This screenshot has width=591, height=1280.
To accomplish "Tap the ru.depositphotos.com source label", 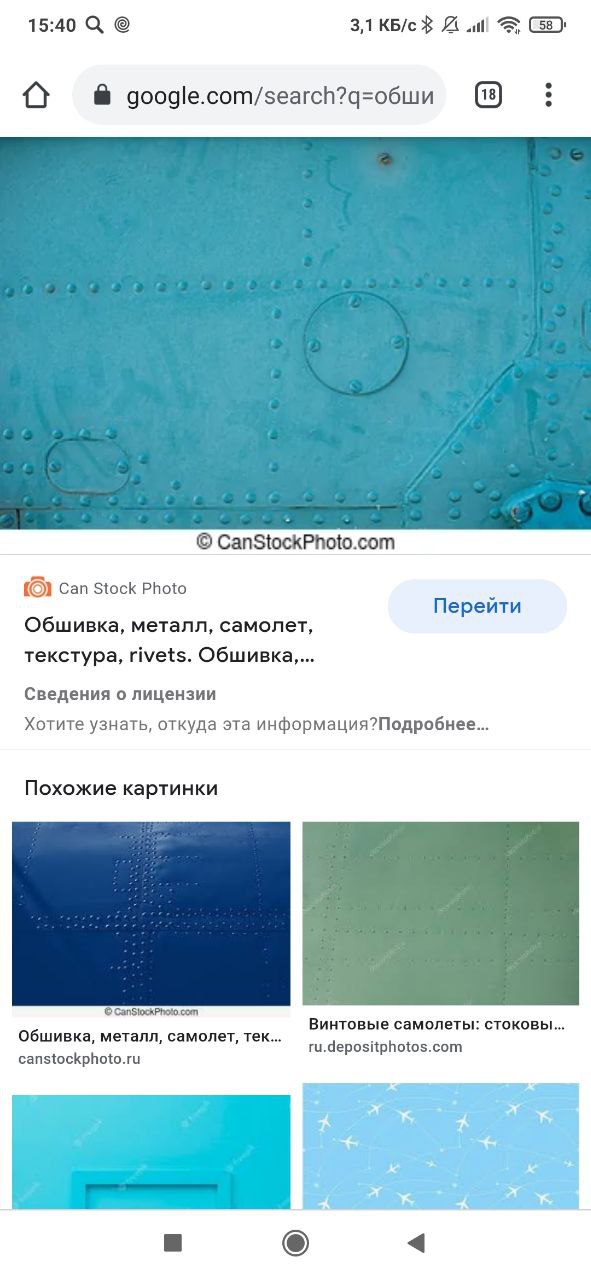I will (x=386, y=1047).
